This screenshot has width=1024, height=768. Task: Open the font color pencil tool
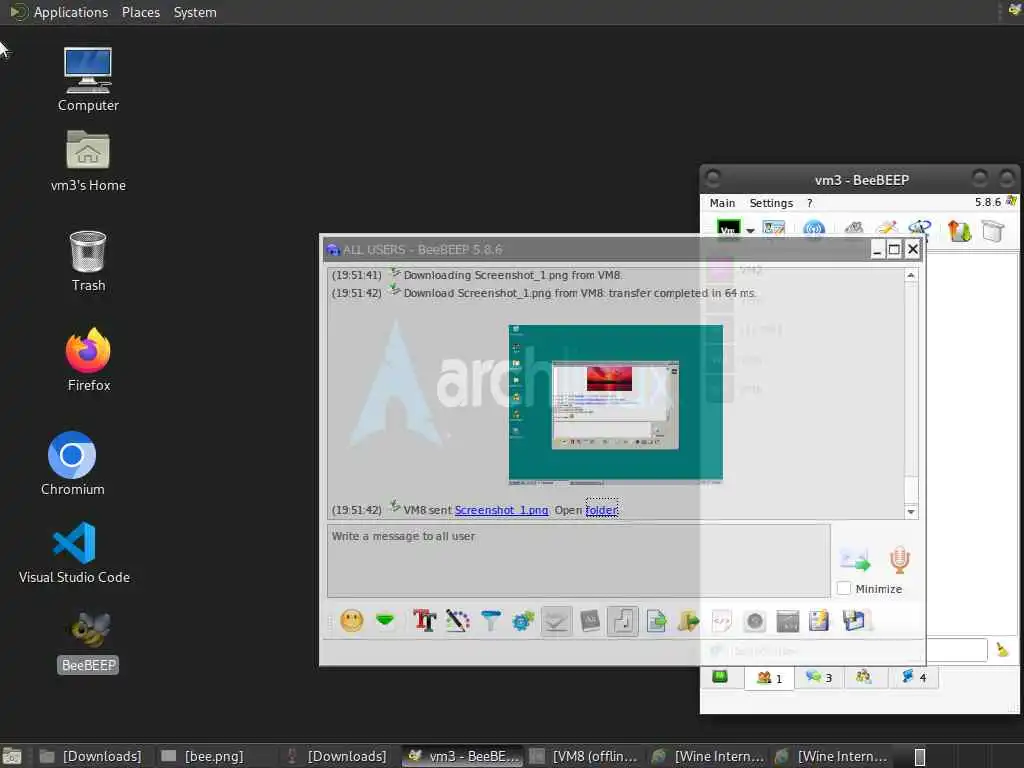click(458, 620)
